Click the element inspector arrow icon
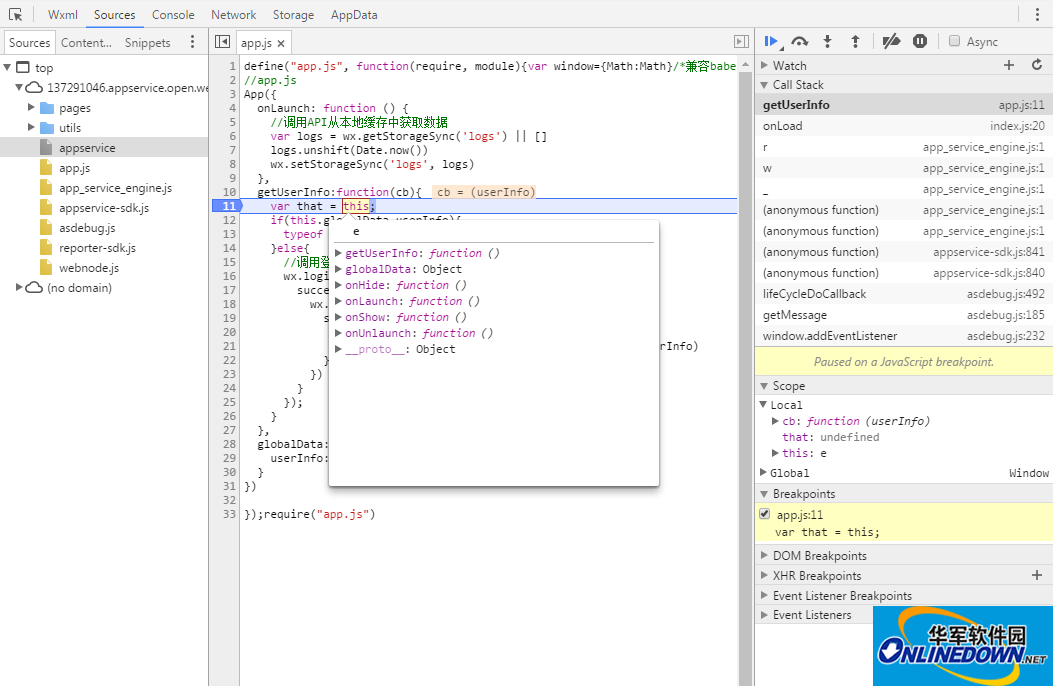Viewport: 1053px width, 686px height. click(x=15, y=15)
